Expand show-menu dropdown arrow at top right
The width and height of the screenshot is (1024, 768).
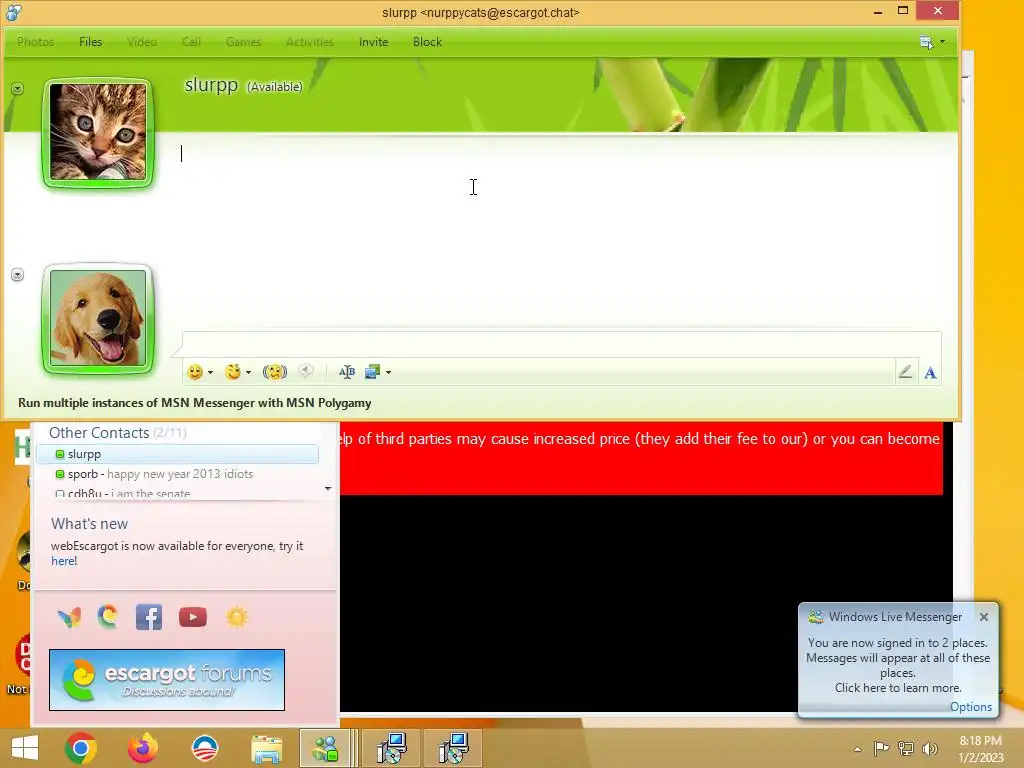click(942, 42)
